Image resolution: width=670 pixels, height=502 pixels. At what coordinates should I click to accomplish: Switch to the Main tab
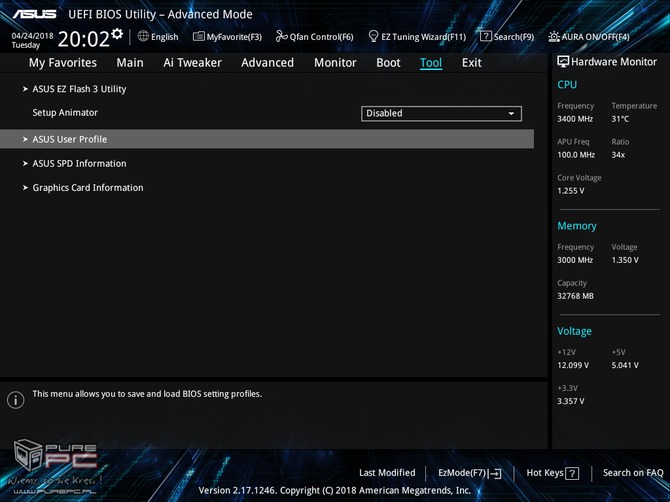[130, 63]
